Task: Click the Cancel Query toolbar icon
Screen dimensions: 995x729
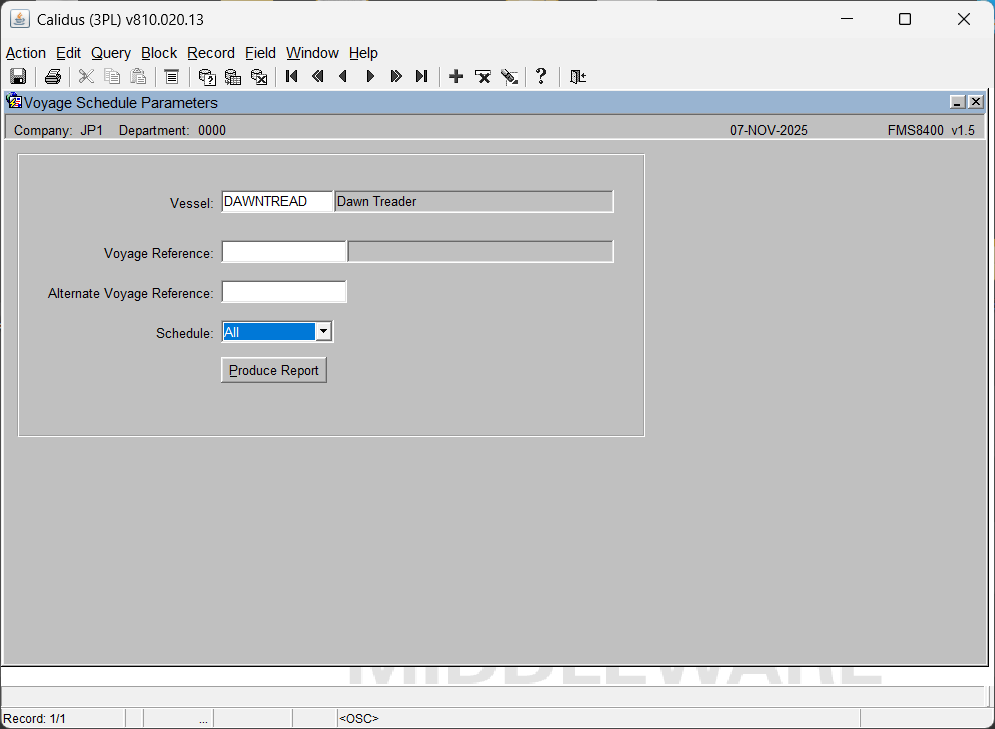Action: point(259,77)
